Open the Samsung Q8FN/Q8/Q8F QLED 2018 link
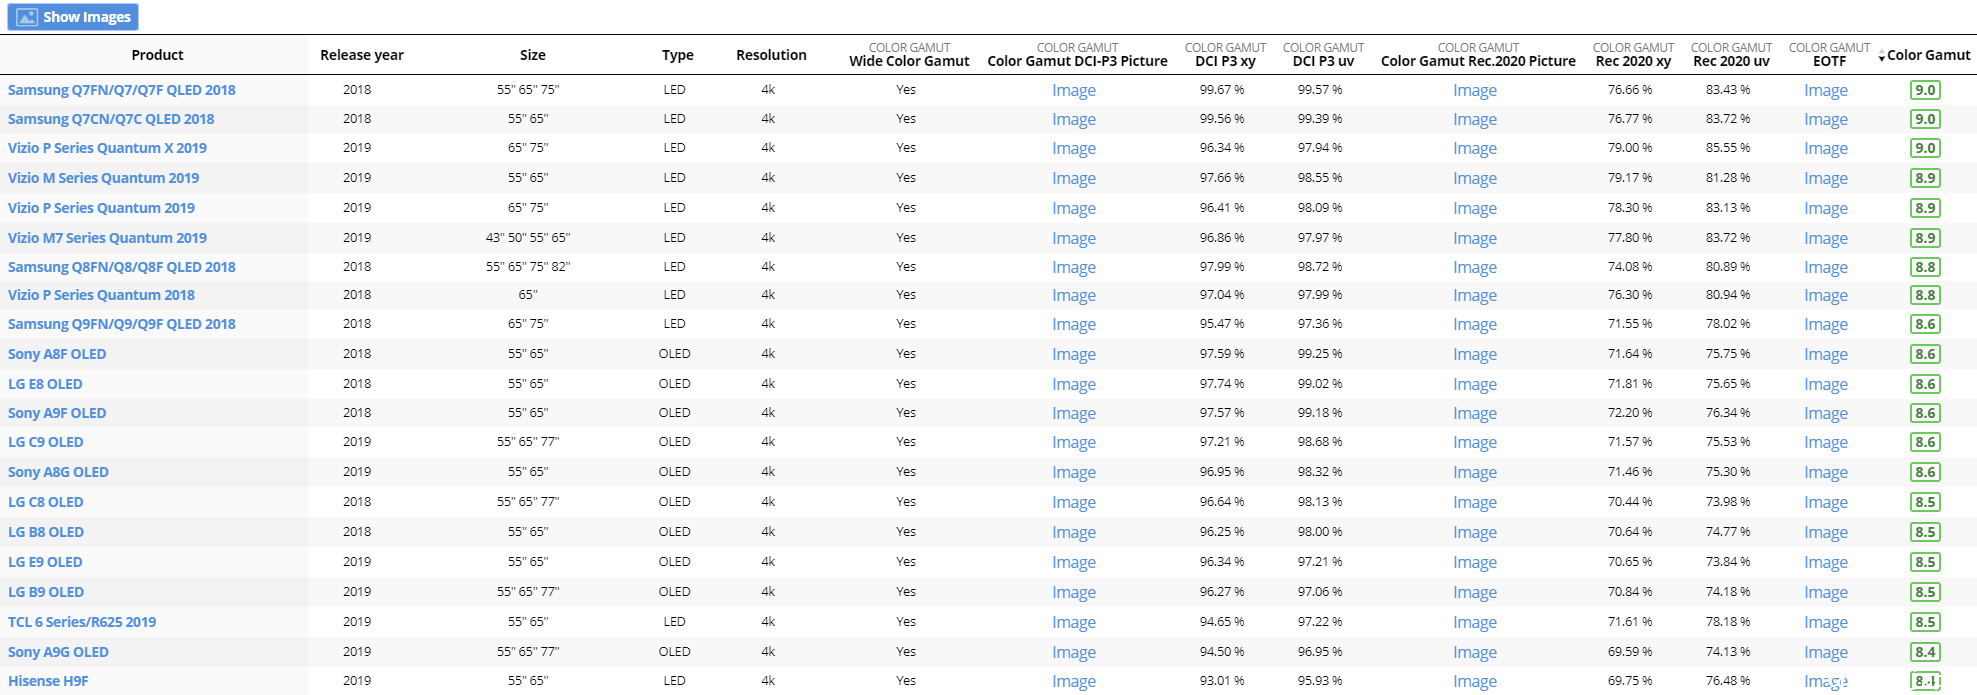Screen dimensions: 1977x695 (x=122, y=267)
